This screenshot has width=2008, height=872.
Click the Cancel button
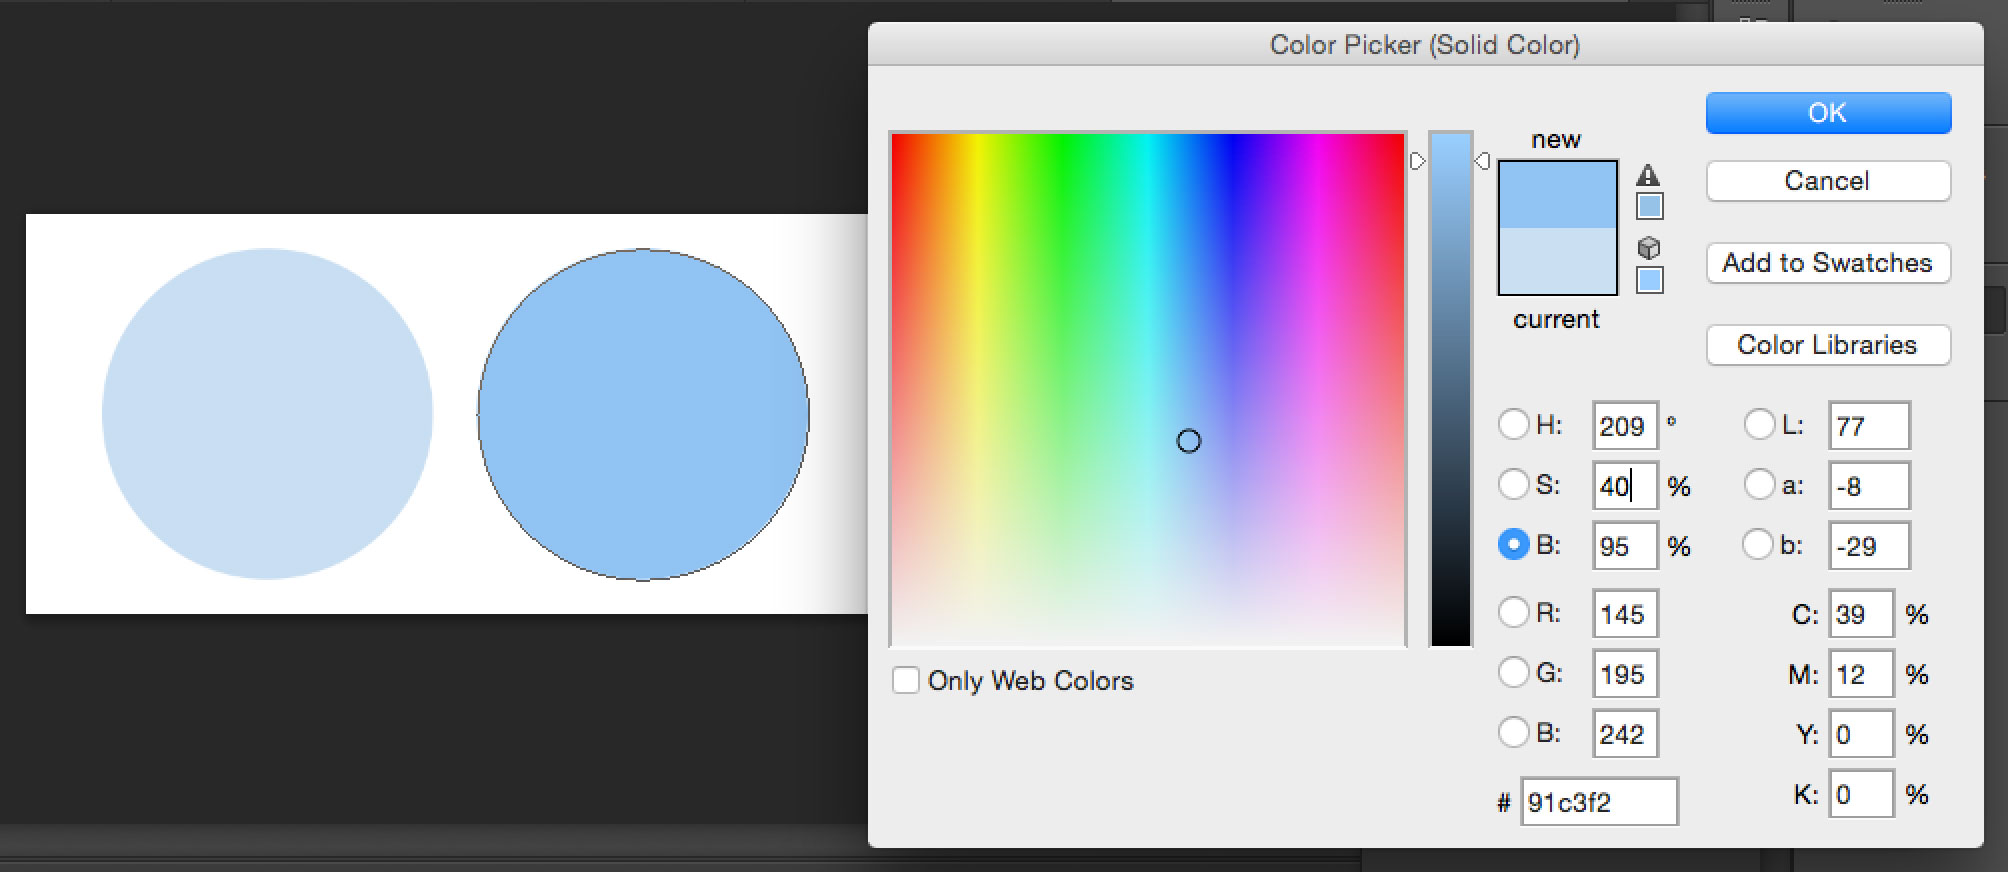coord(1828,181)
